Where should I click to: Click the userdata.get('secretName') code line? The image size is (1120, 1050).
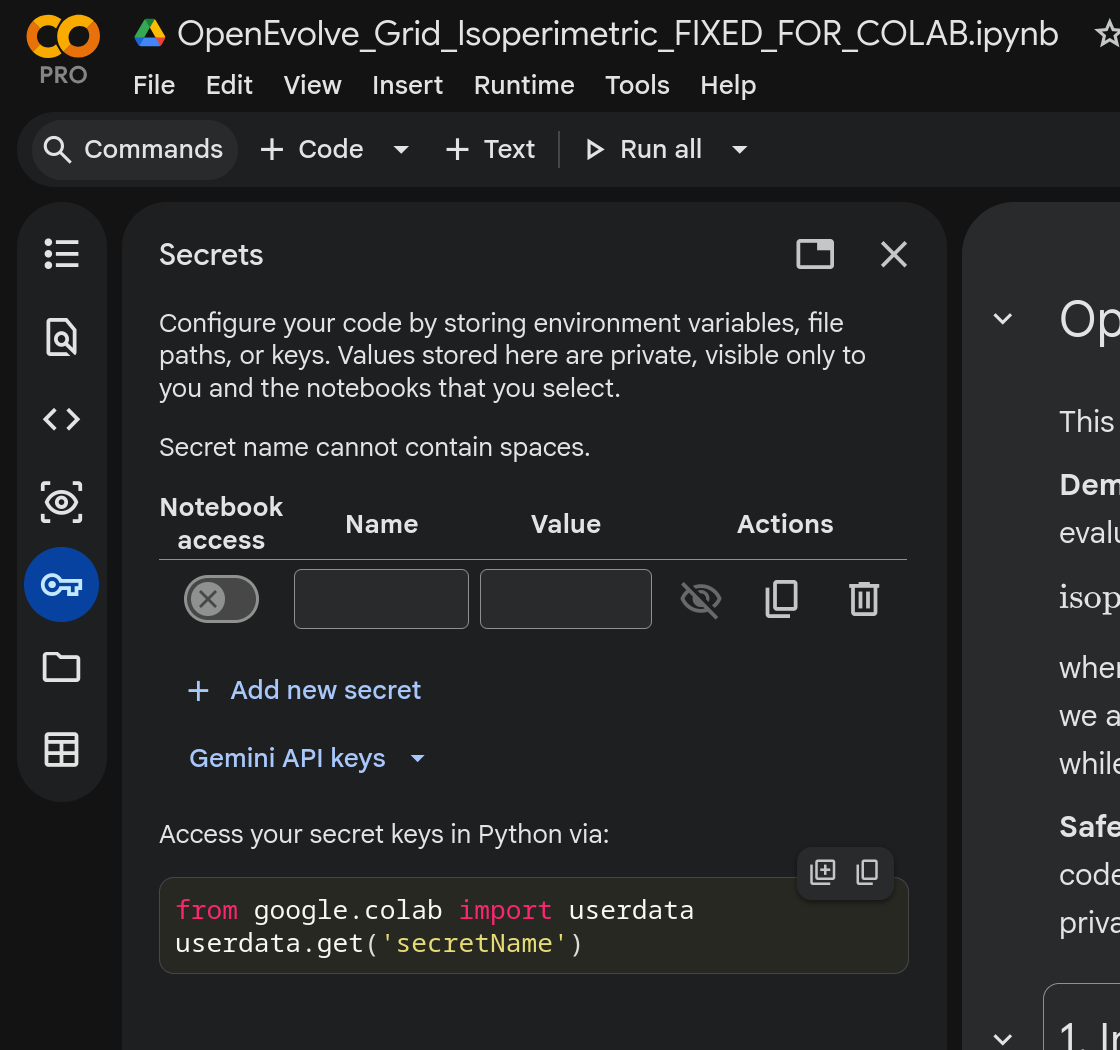(x=379, y=944)
